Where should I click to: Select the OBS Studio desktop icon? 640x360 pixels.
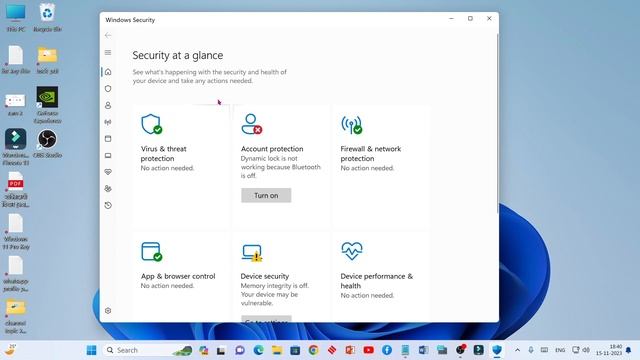[x=47, y=144]
